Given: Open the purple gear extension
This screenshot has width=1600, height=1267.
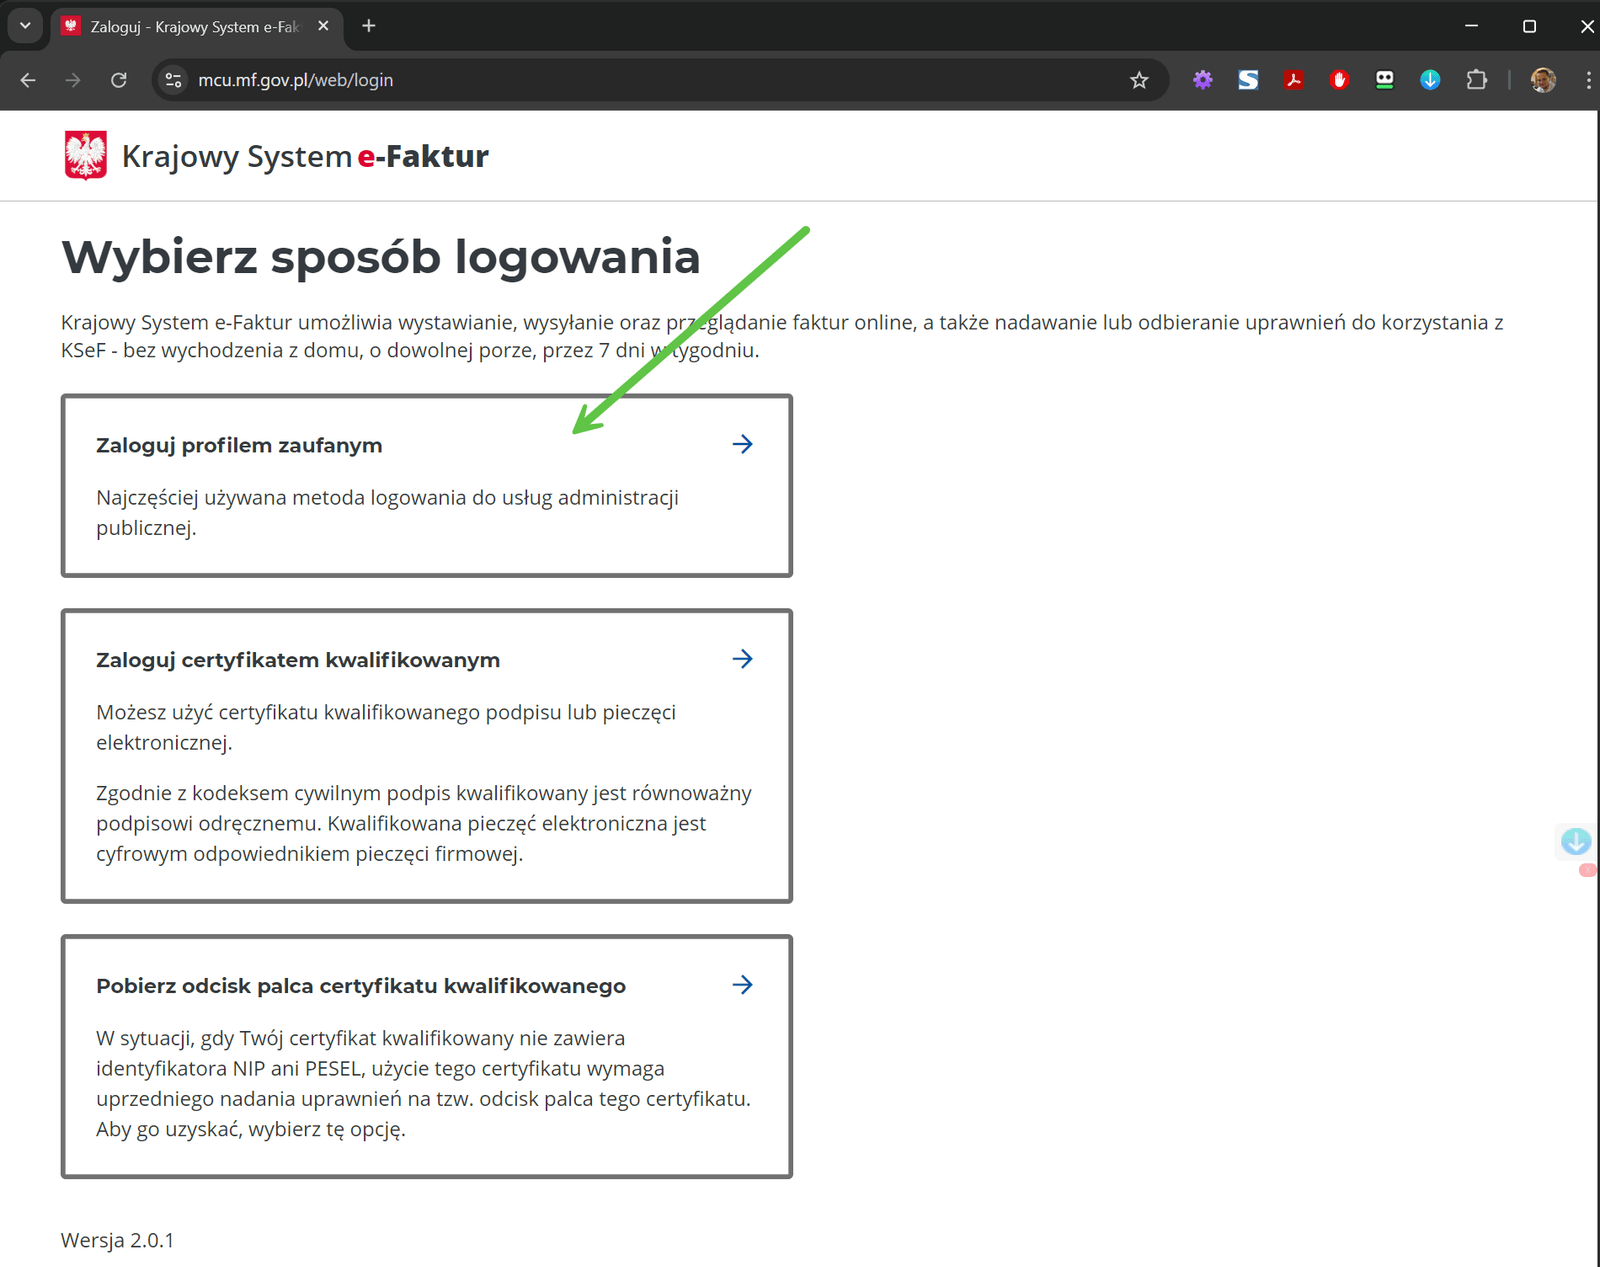Looking at the screenshot, I should click(1202, 80).
